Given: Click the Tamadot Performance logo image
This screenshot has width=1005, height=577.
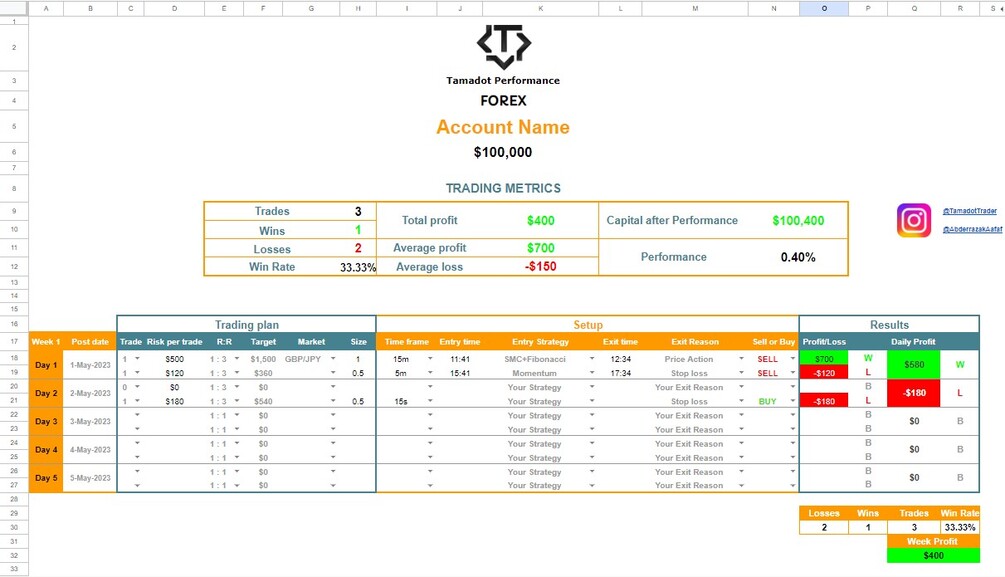Looking at the screenshot, I should (x=504, y=47).
